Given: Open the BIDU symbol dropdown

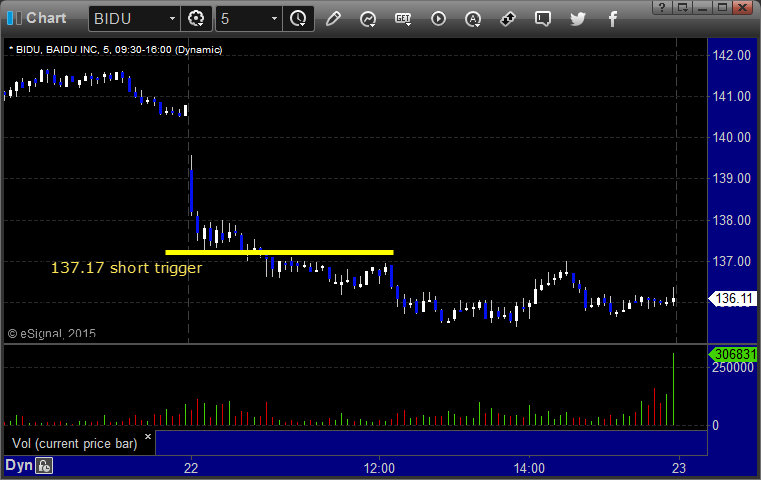Looking at the screenshot, I should point(172,18).
